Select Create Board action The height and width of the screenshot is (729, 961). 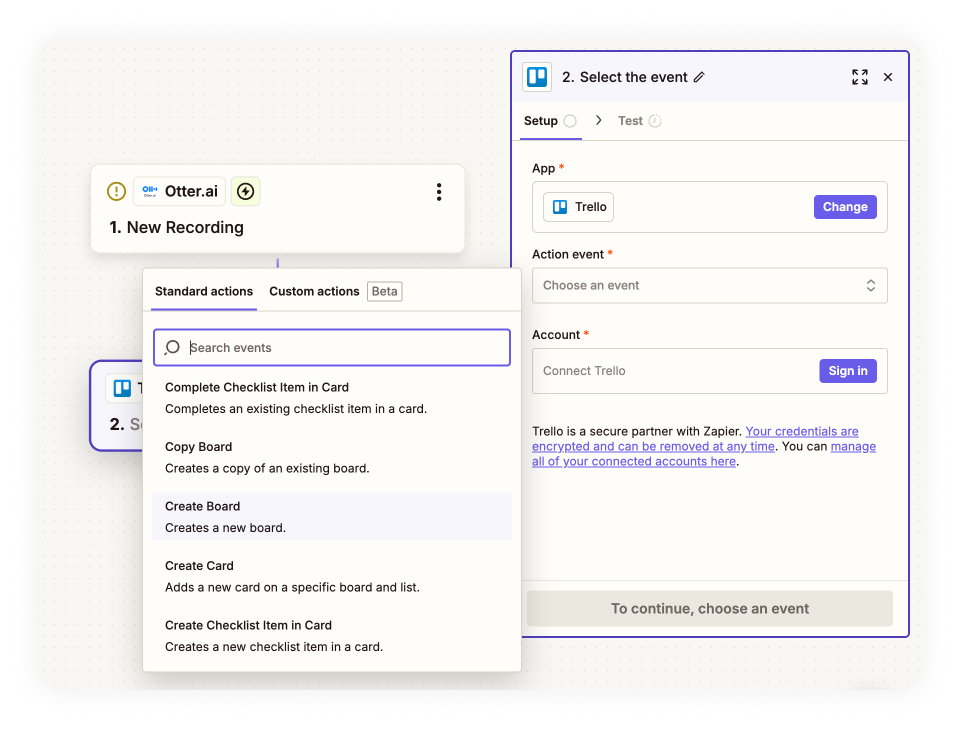[331, 516]
